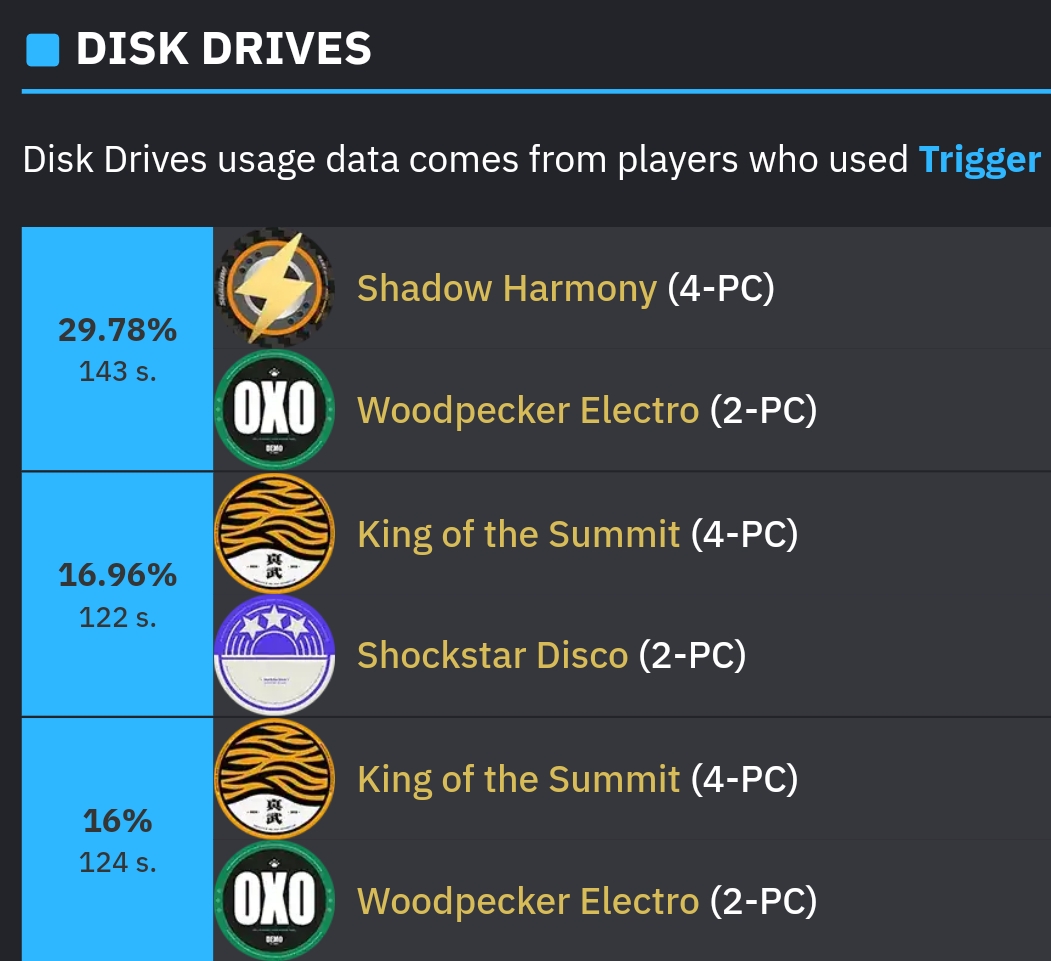Select the 29.78% usage stat cell
This screenshot has width=1051, height=961.
tap(117, 348)
